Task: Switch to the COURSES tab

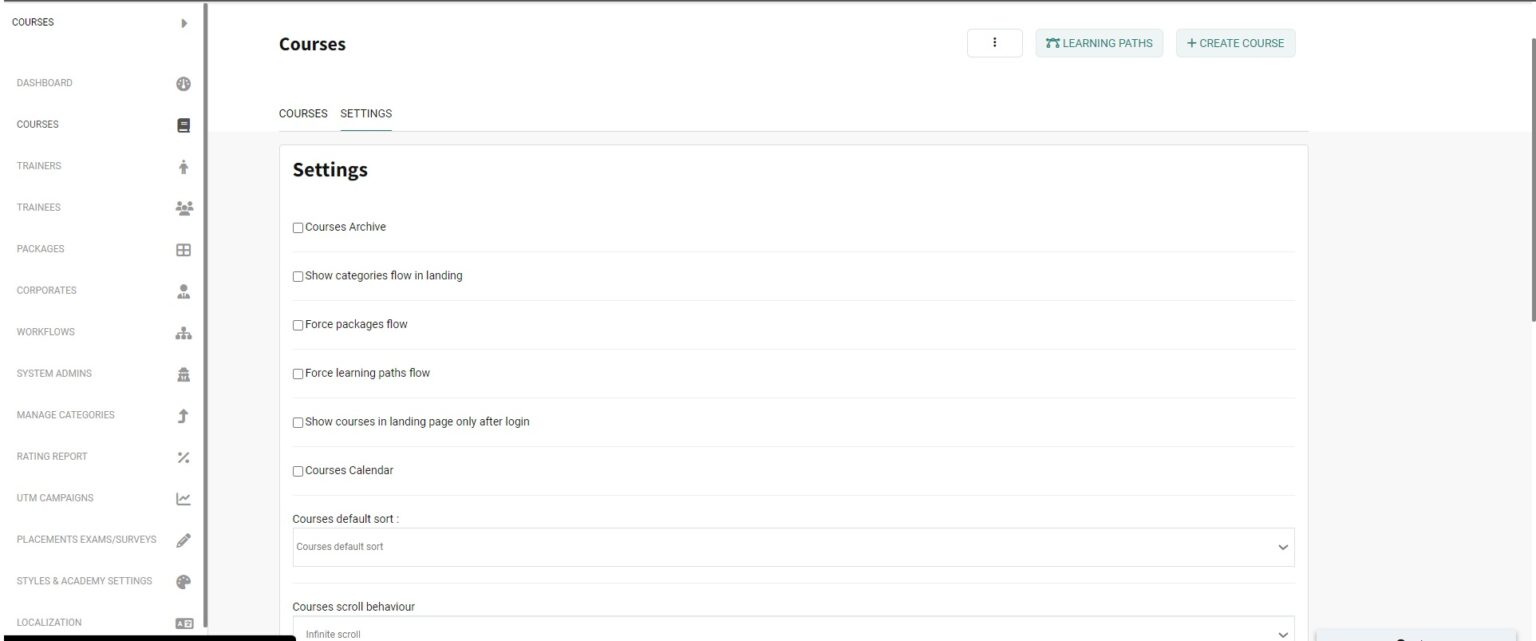Action: coord(302,113)
